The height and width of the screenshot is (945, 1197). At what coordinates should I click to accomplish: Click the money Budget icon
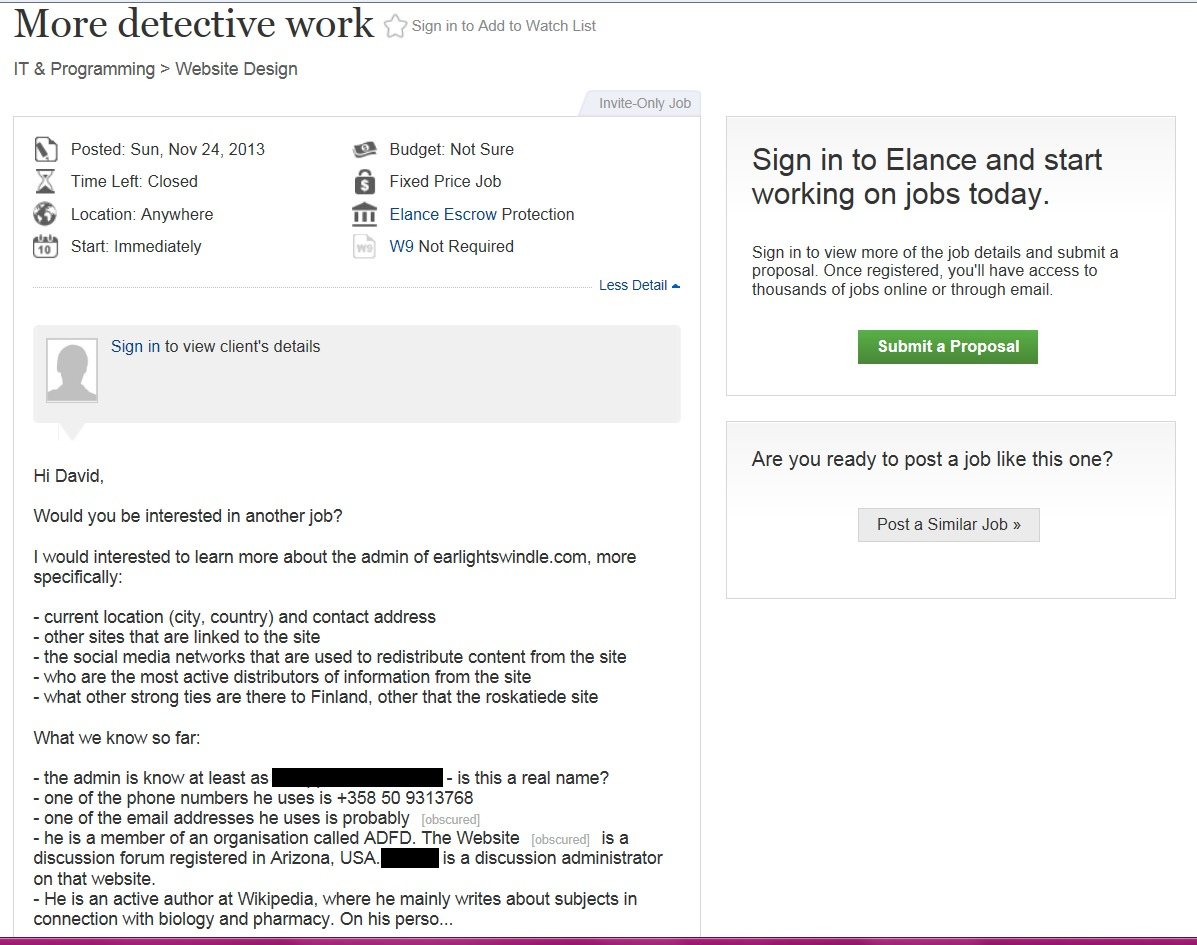364,150
